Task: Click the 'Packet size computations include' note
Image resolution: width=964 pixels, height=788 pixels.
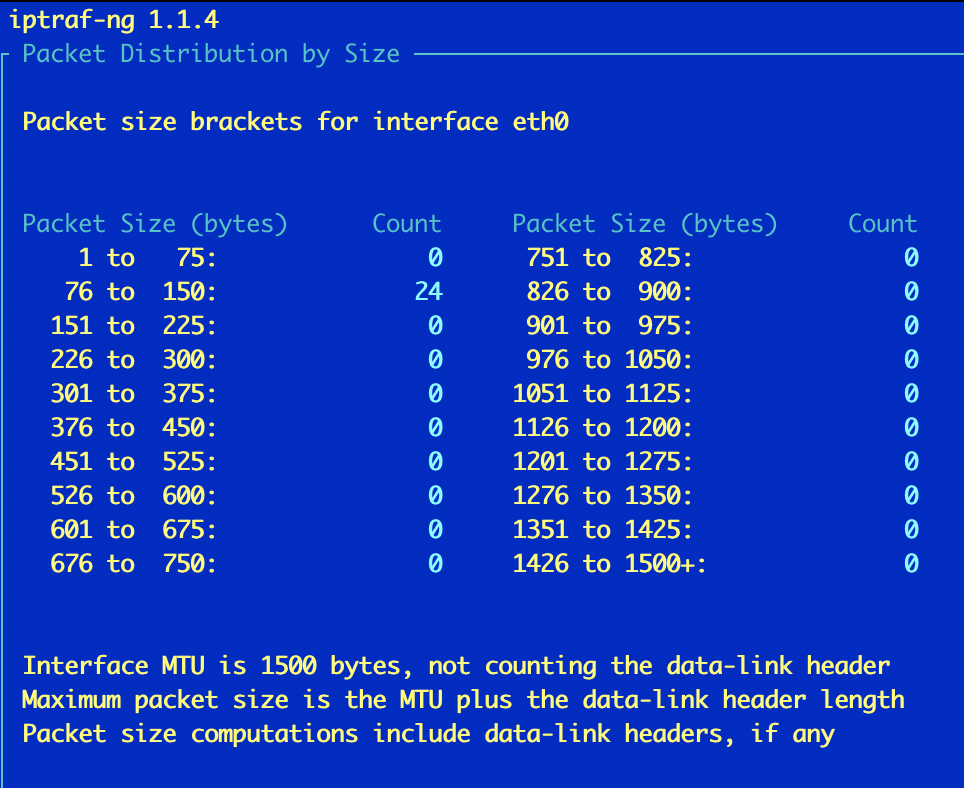Action: point(429,734)
